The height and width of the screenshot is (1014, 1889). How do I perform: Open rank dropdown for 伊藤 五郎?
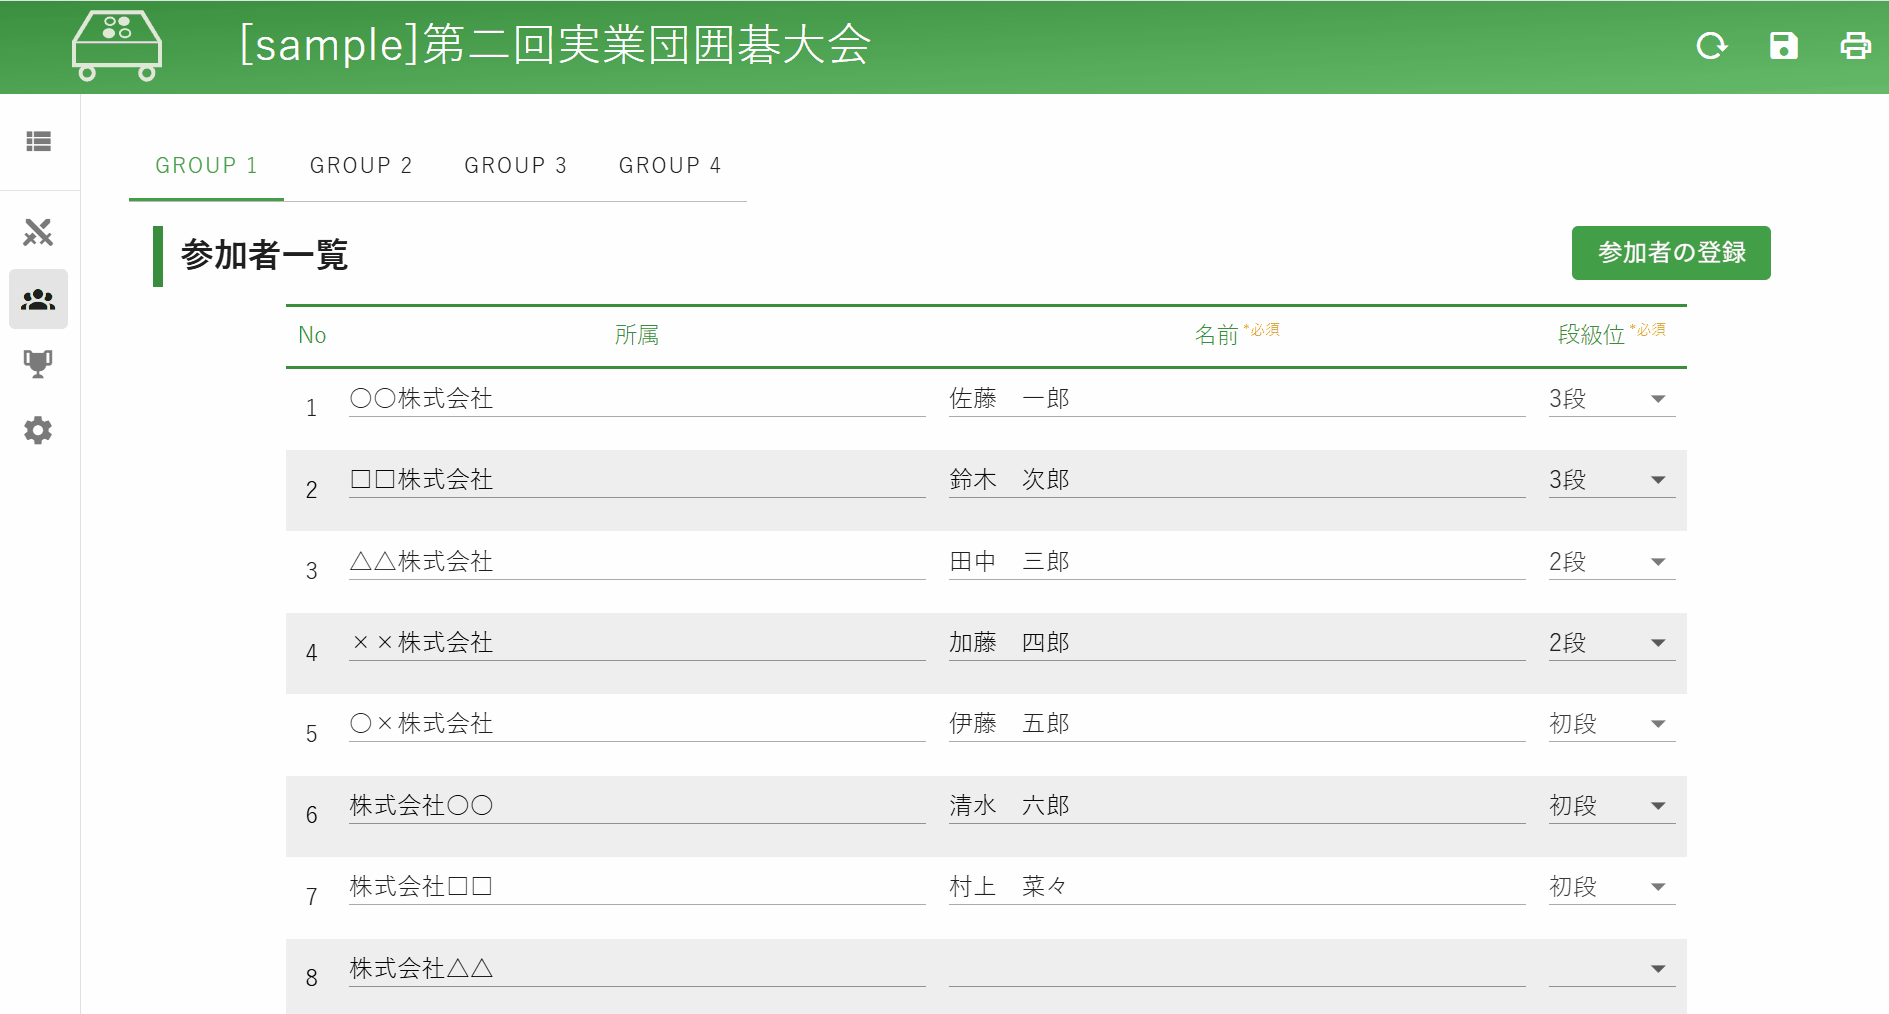pyautogui.click(x=1611, y=724)
